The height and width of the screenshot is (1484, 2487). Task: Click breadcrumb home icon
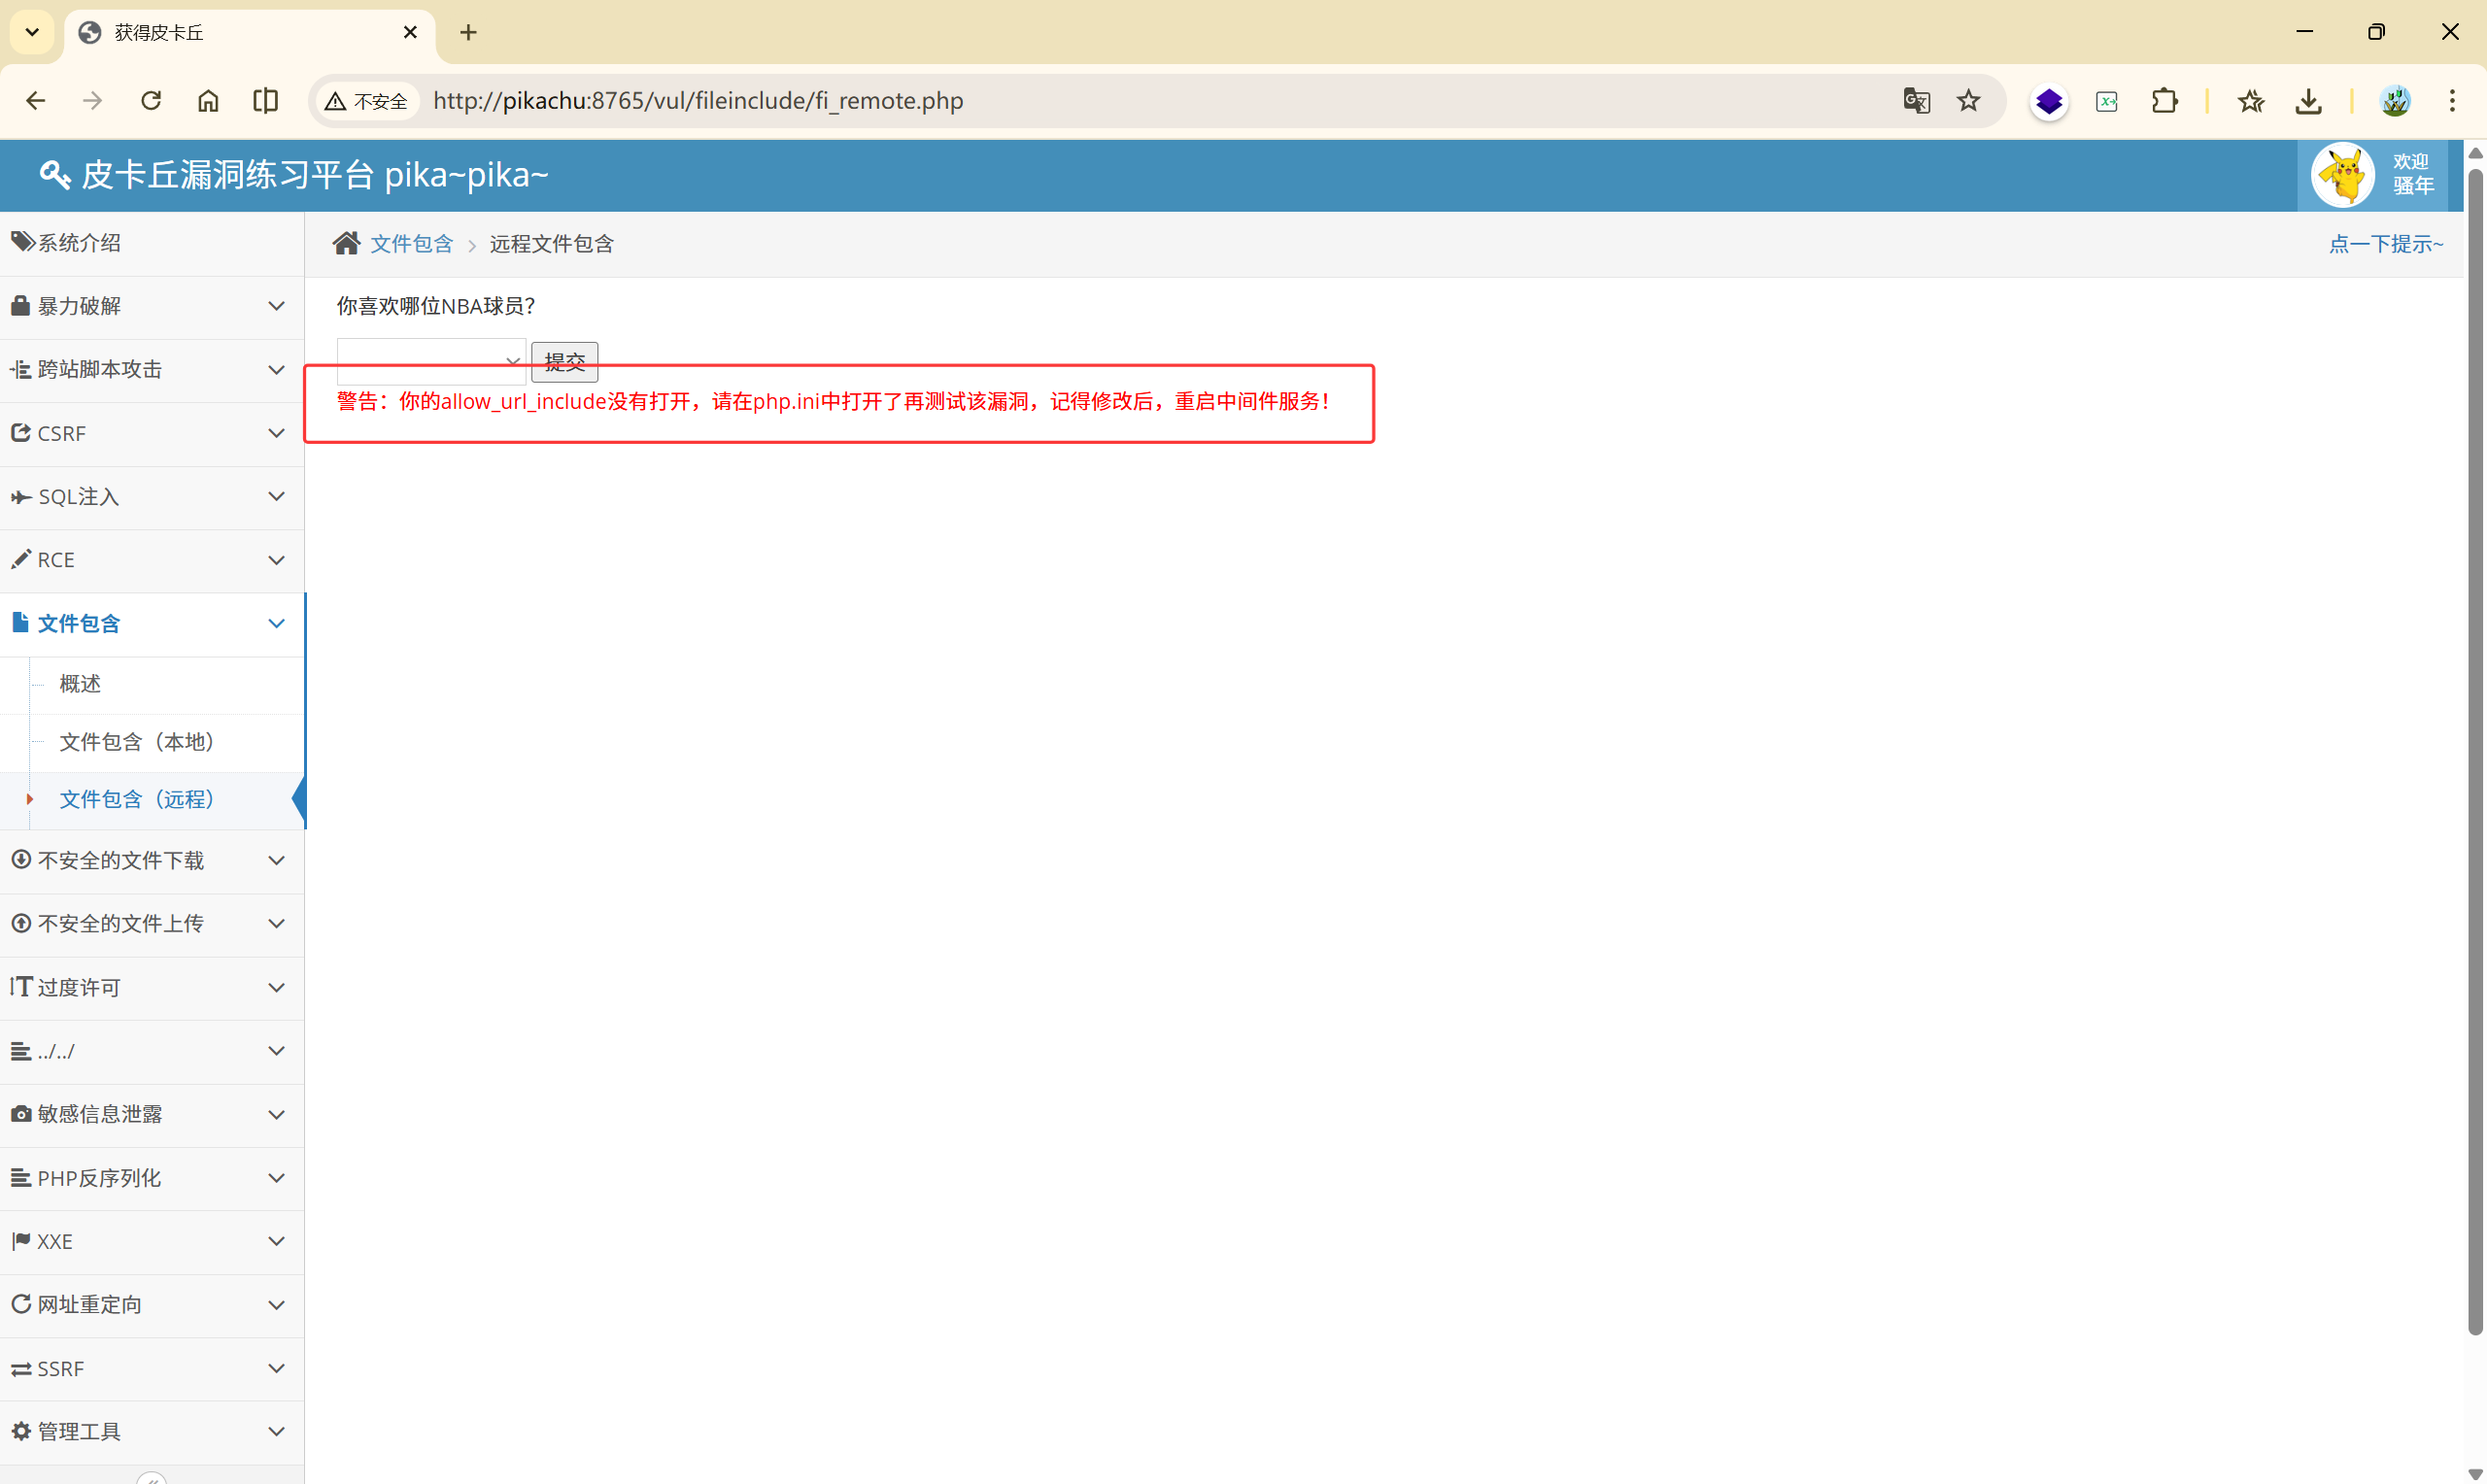coord(346,243)
